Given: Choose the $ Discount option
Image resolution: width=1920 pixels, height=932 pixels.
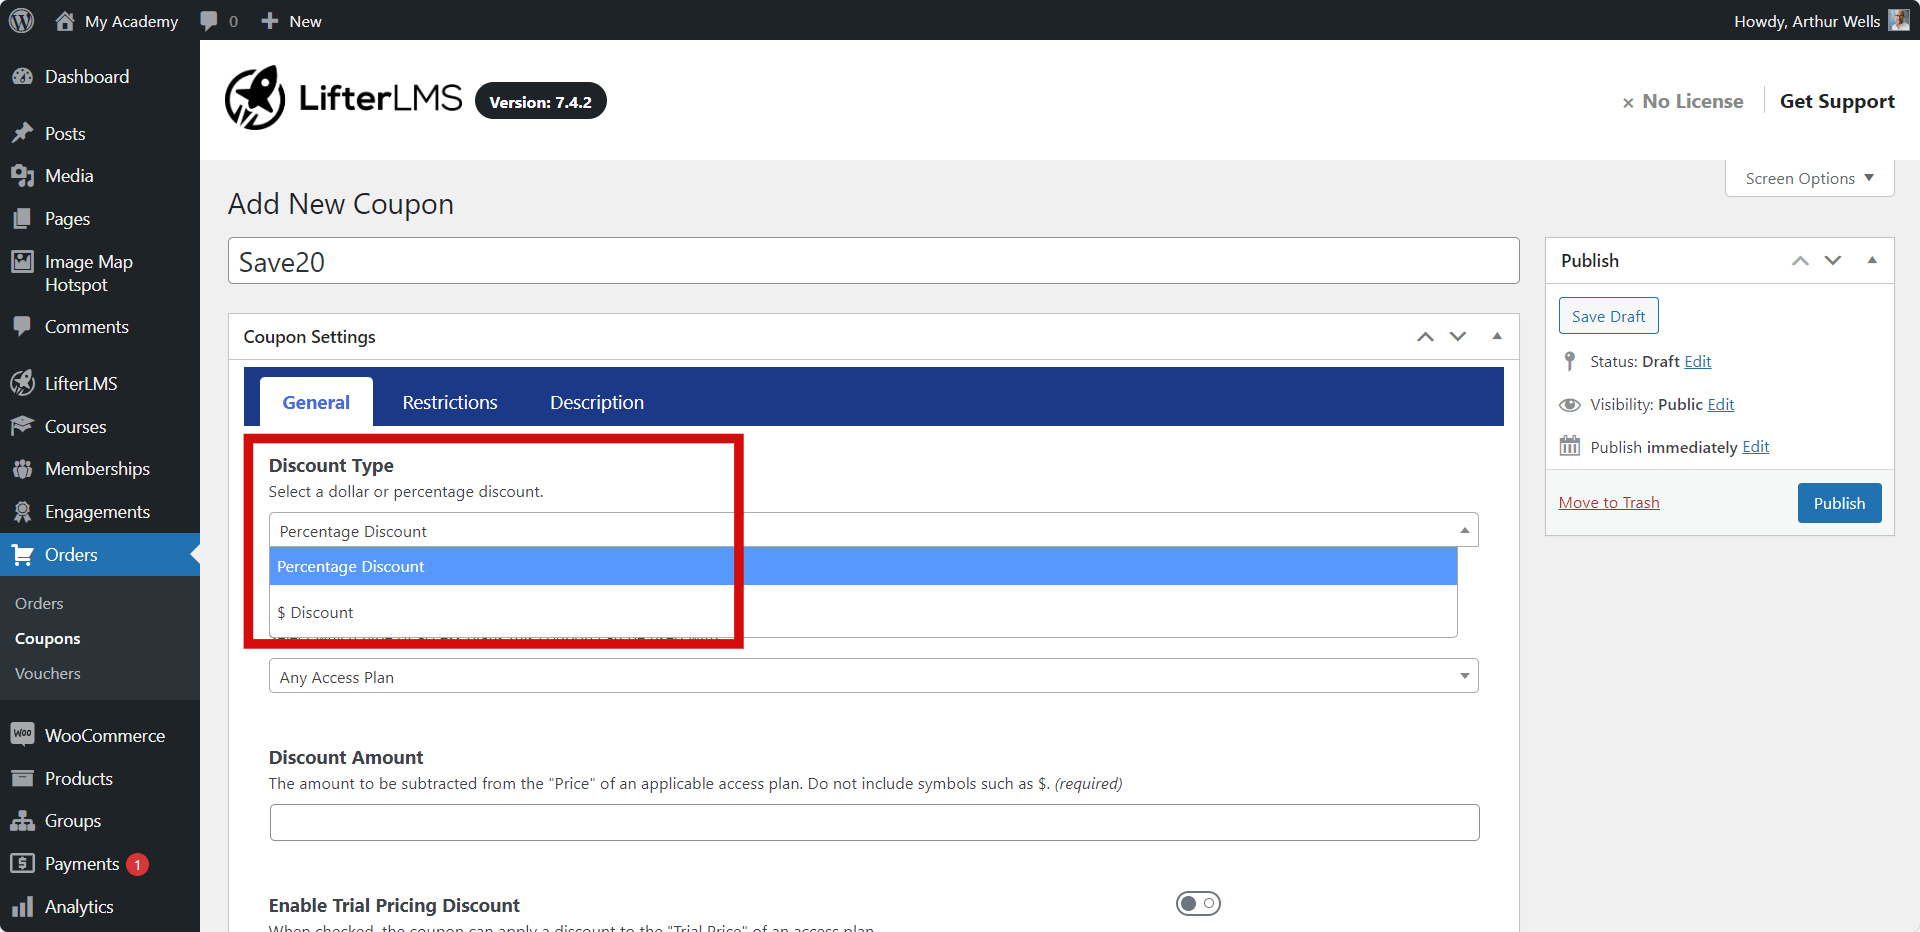Looking at the screenshot, I should click(863, 612).
